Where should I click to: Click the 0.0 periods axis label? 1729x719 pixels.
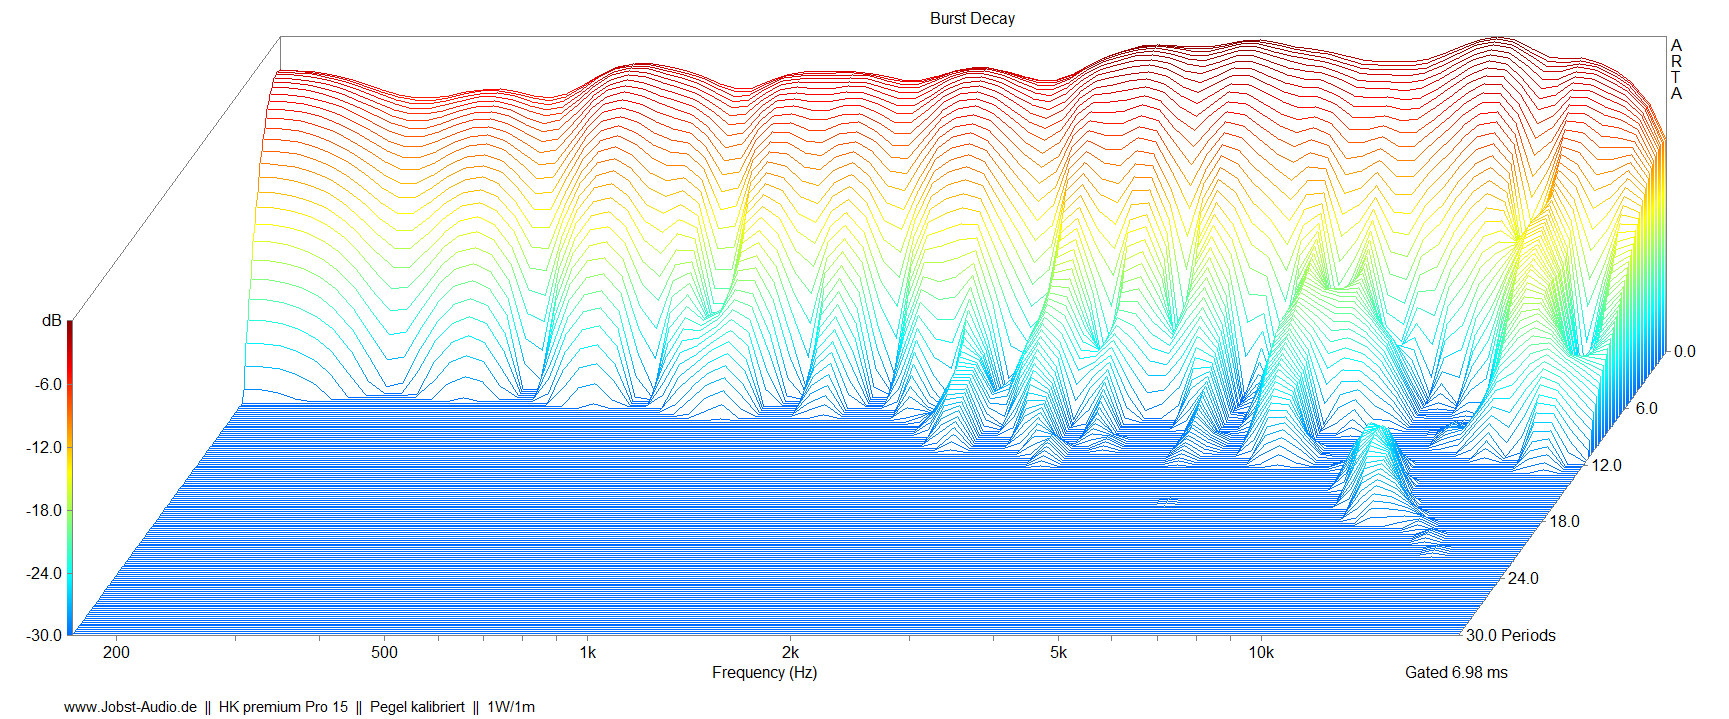click(x=1684, y=351)
